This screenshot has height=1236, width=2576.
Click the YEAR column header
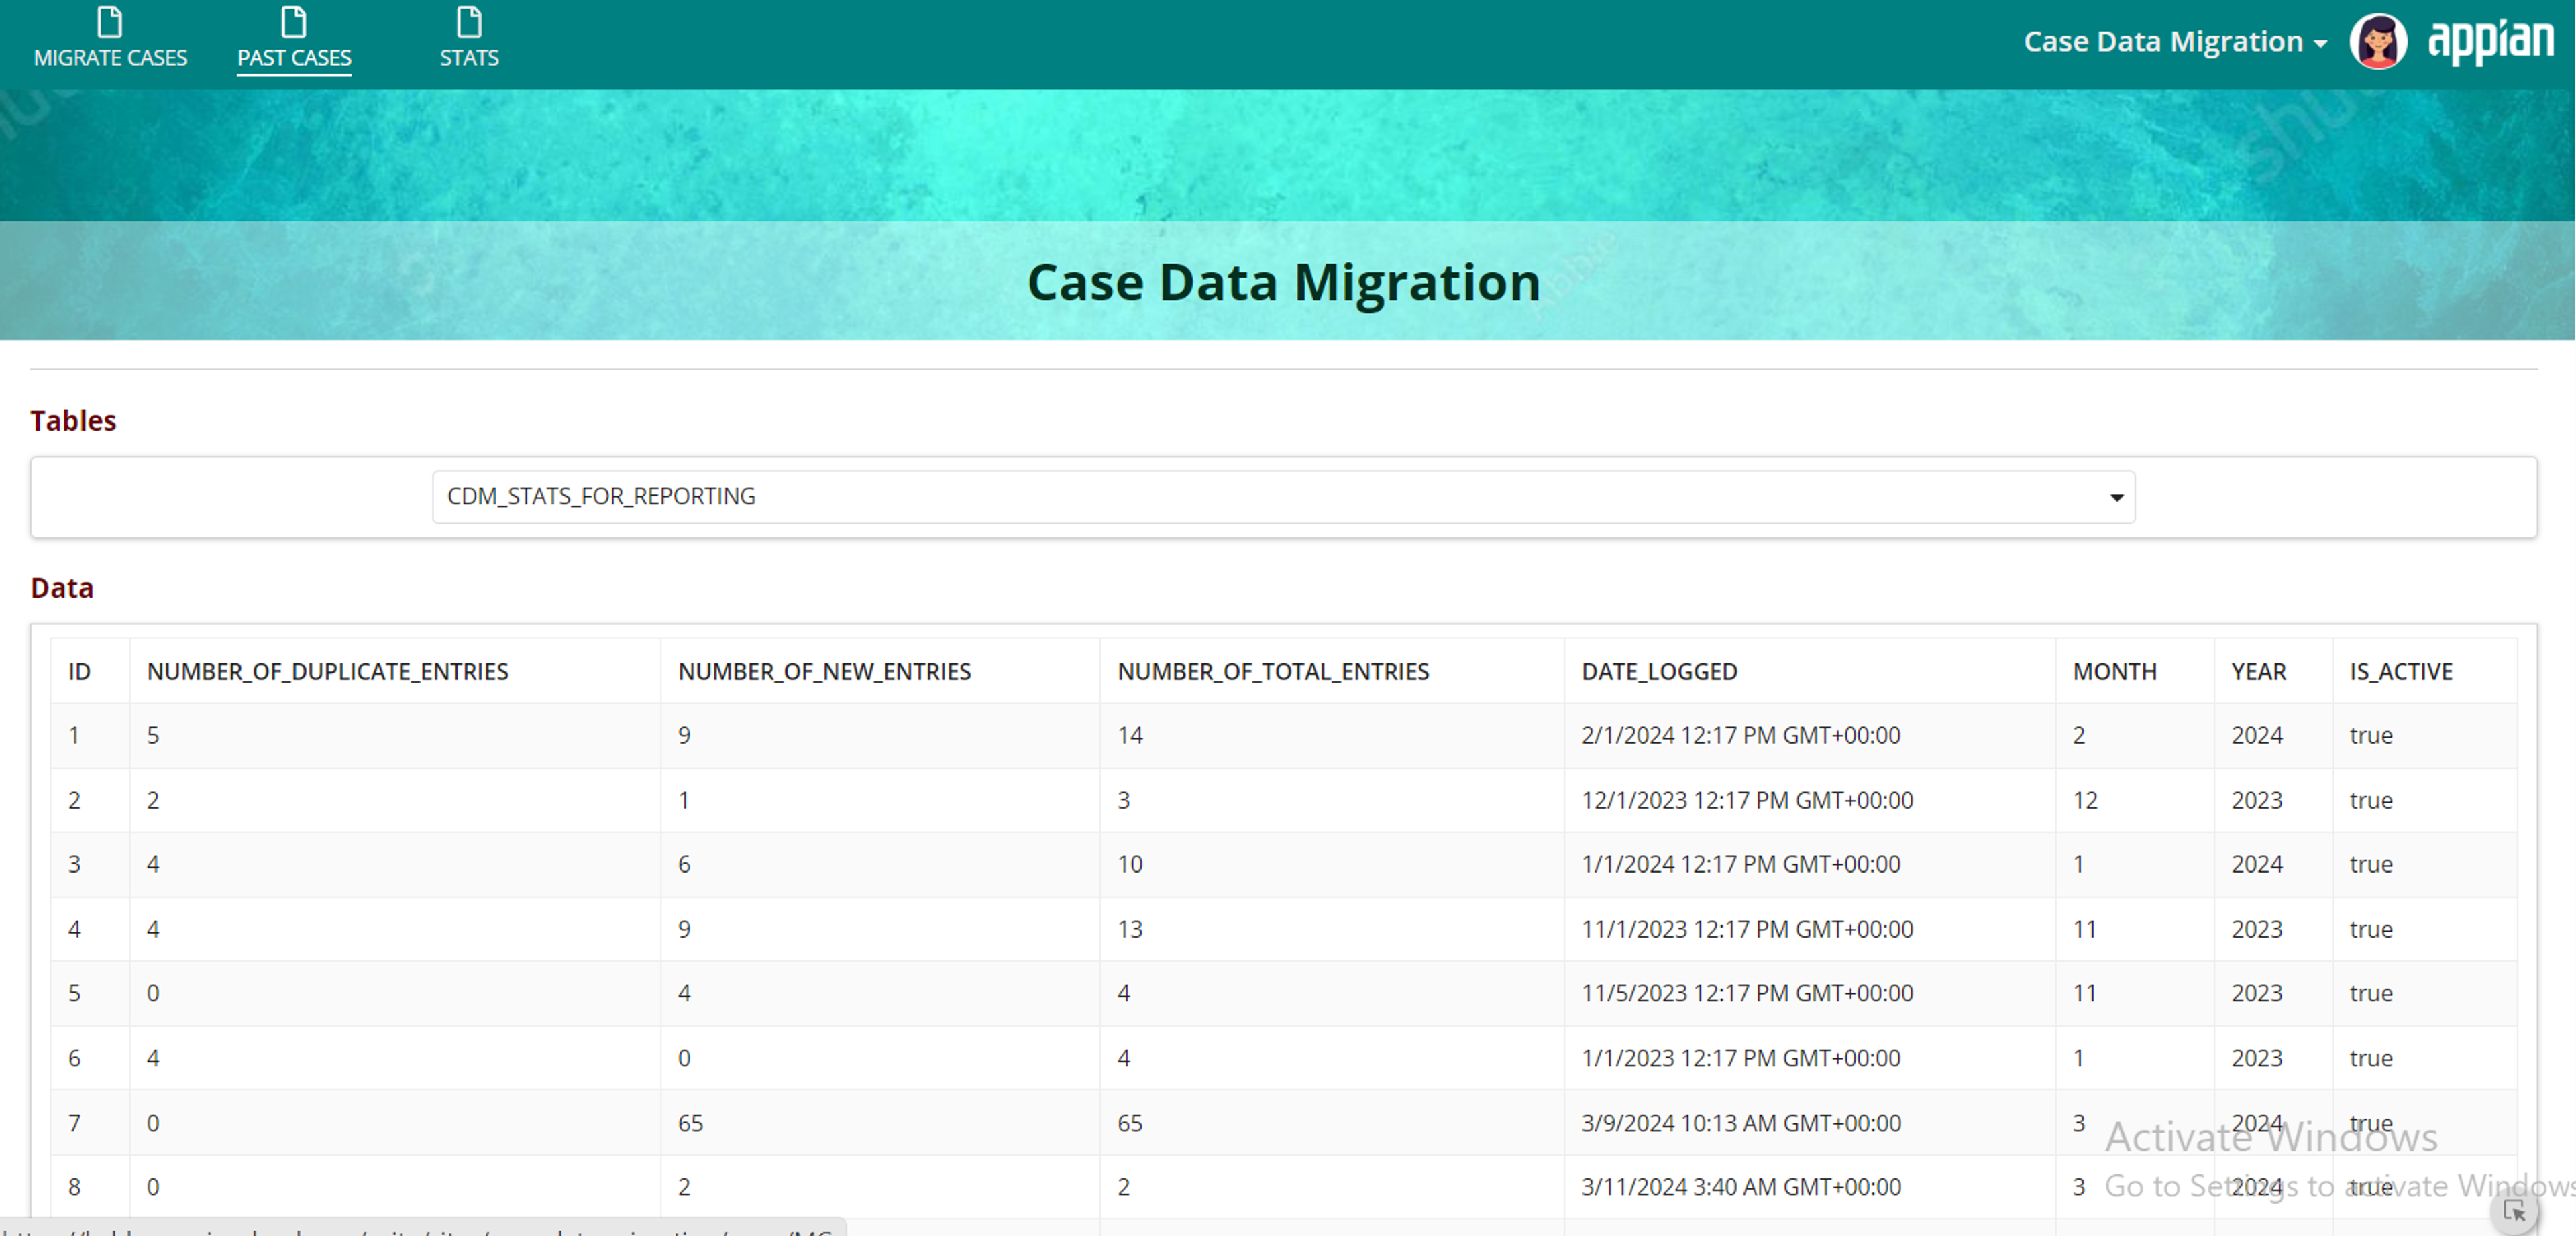click(x=2258, y=672)
